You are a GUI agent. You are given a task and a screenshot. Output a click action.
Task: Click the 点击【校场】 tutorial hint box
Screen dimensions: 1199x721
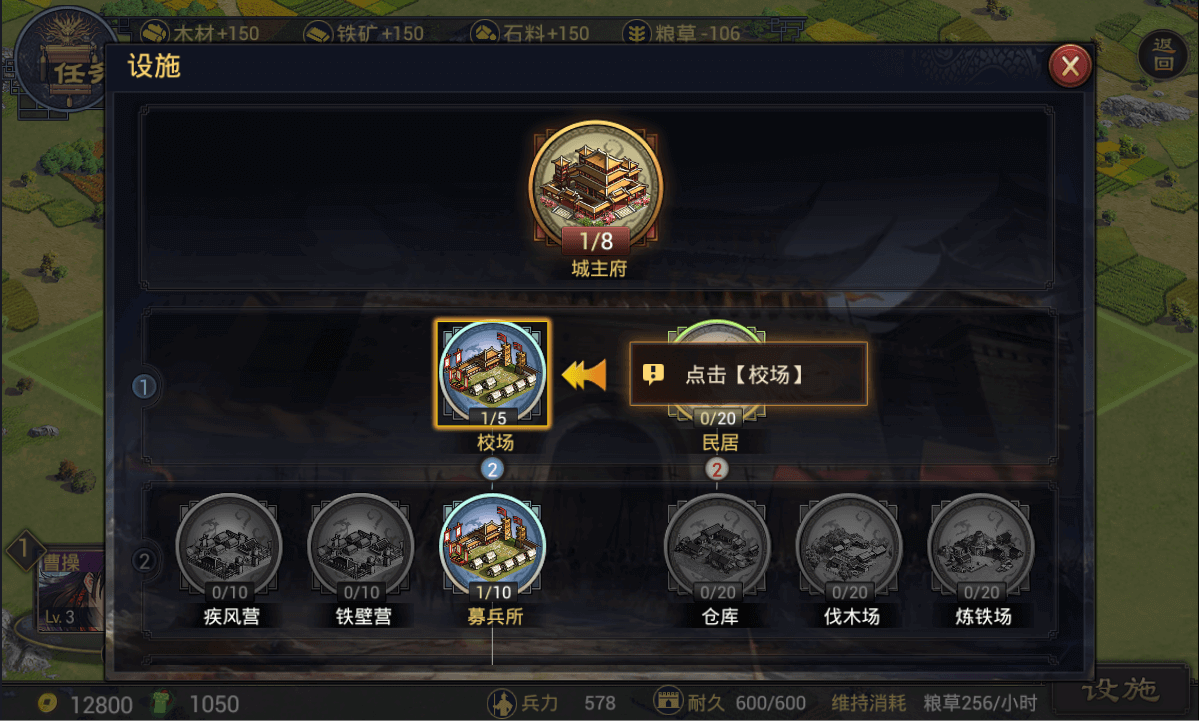coord(748,374)
